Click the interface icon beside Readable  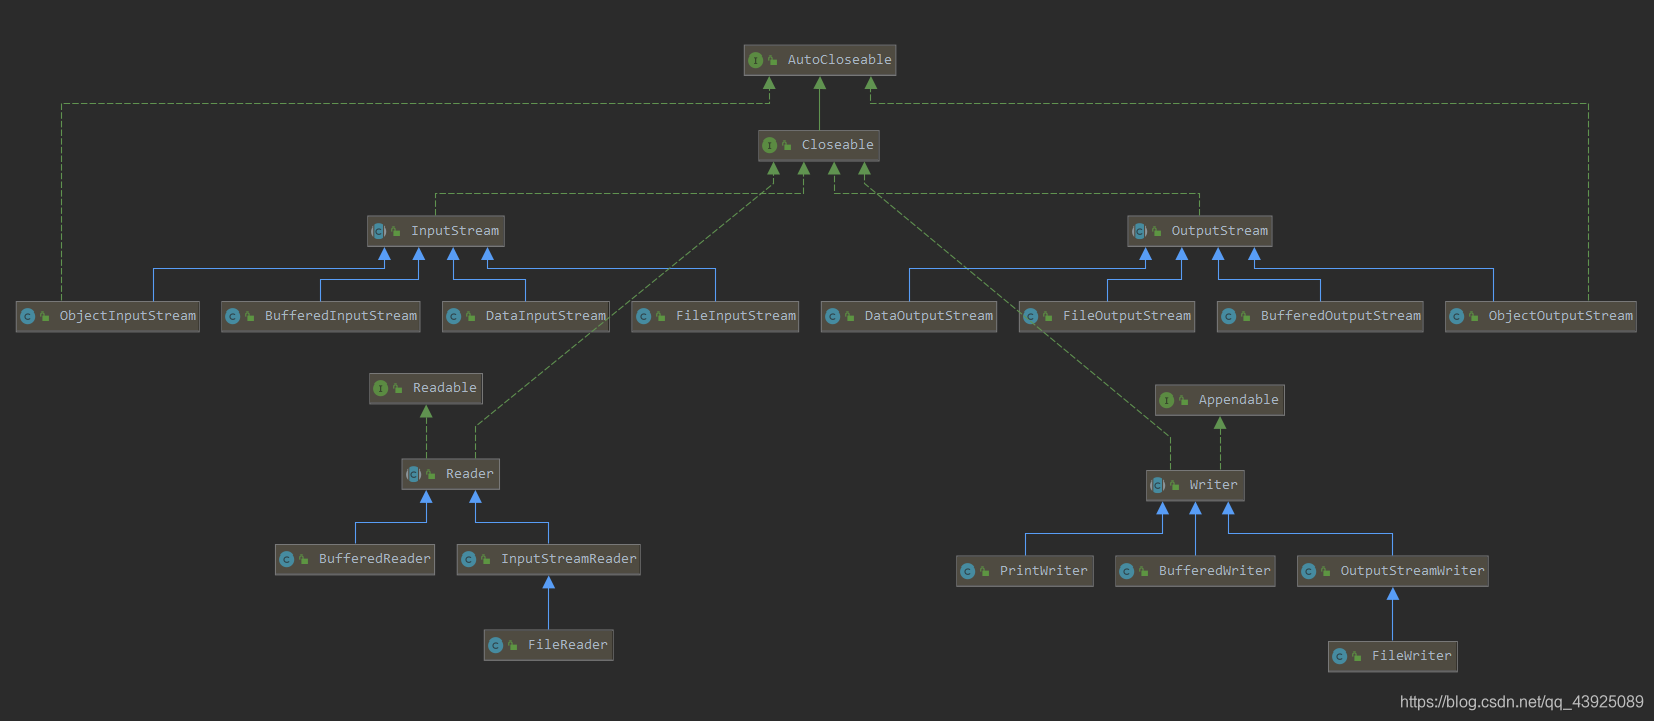pos(381,388)
